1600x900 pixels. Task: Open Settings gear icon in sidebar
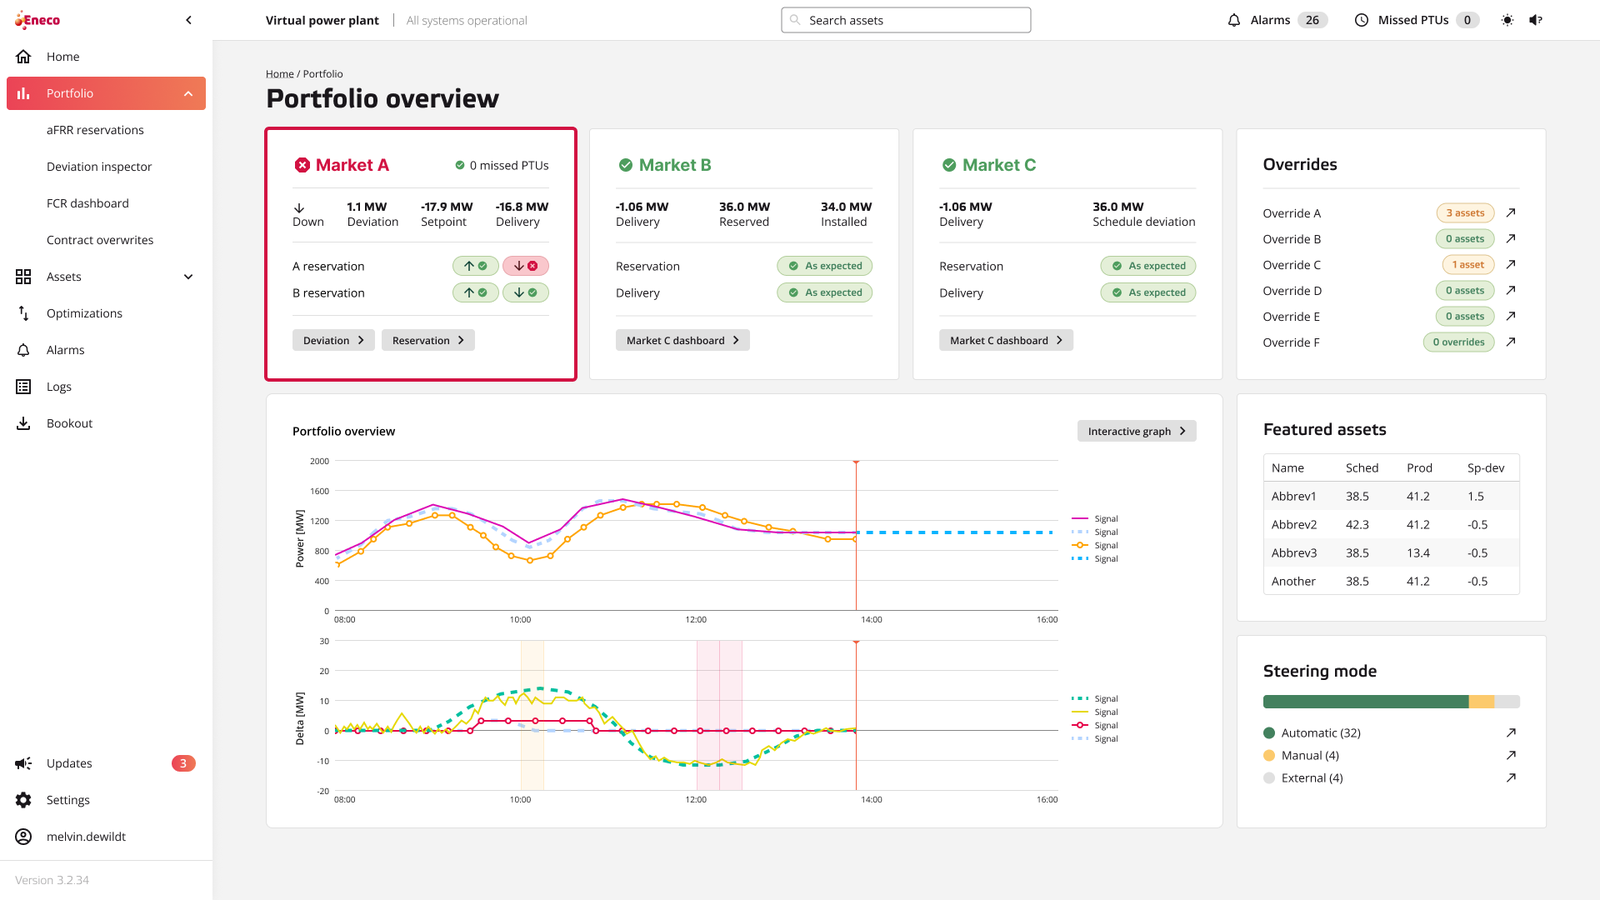[23, 800]
